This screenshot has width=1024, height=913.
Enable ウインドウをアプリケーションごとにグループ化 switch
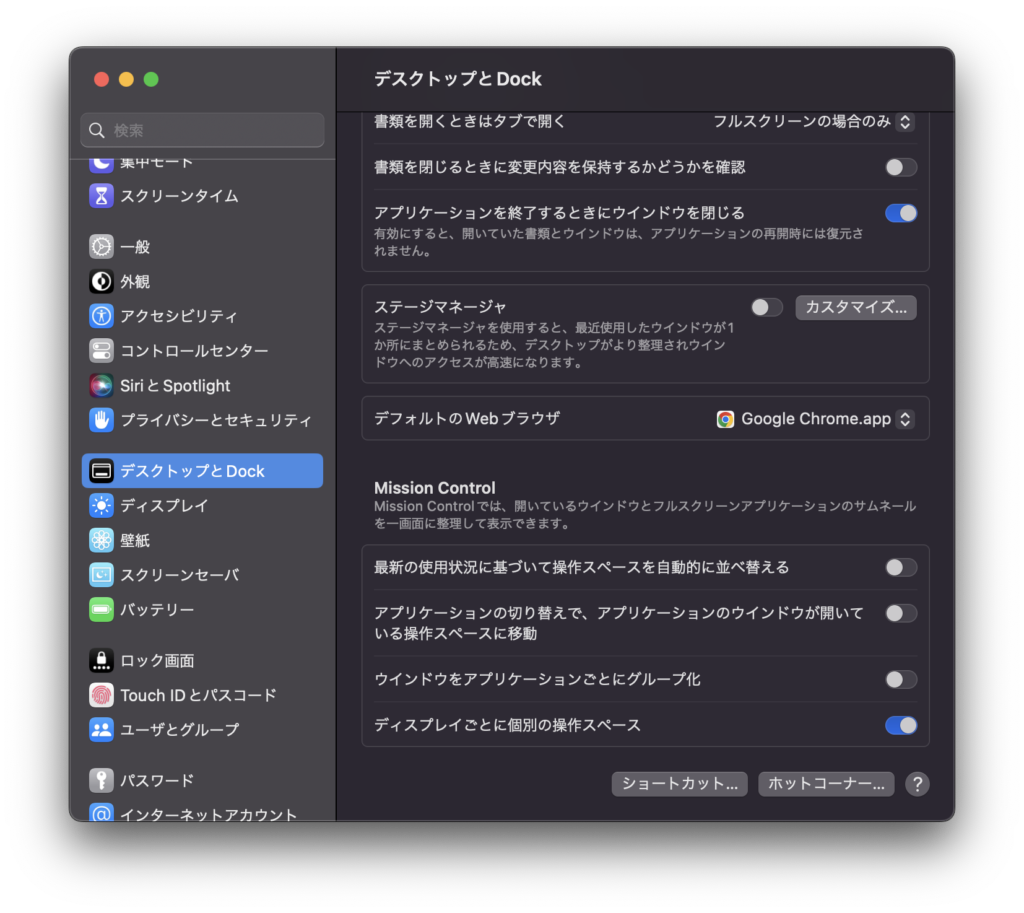pos(901,679)
